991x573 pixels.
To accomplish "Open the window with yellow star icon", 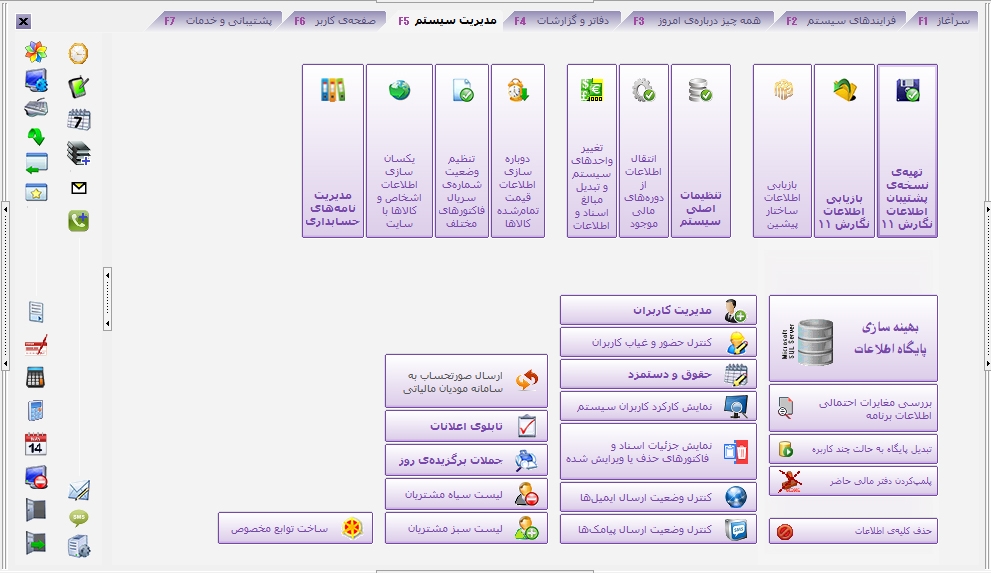I will (36, 193).
